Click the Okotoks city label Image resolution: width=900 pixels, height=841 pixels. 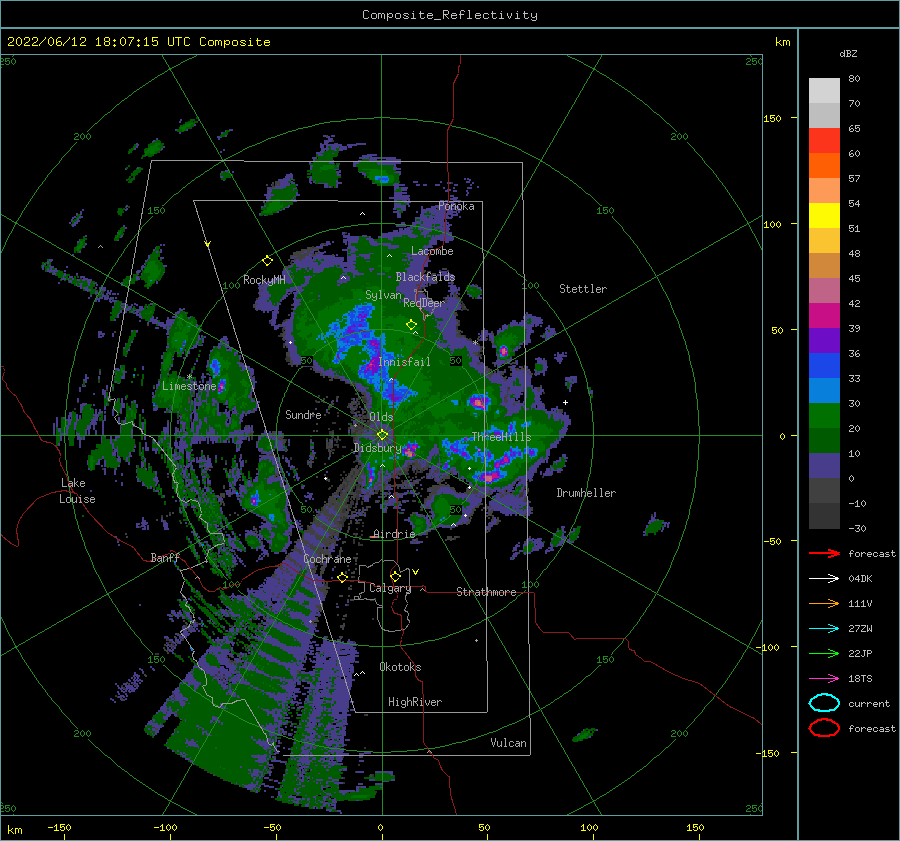400,667
